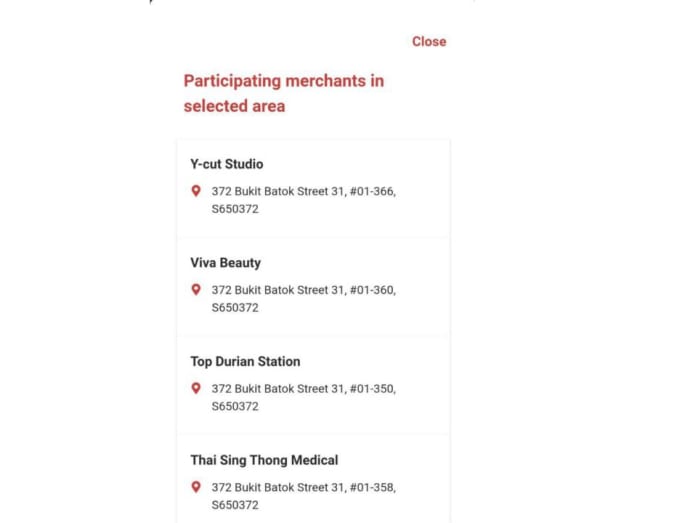Click the postal code under Top Durian Station
The image size is (693, 523).
[235, 407]
